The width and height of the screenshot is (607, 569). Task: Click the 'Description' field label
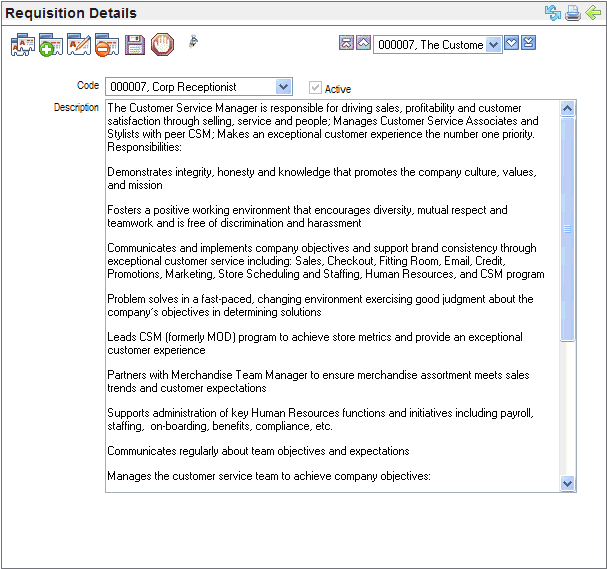tap(76, 107)
